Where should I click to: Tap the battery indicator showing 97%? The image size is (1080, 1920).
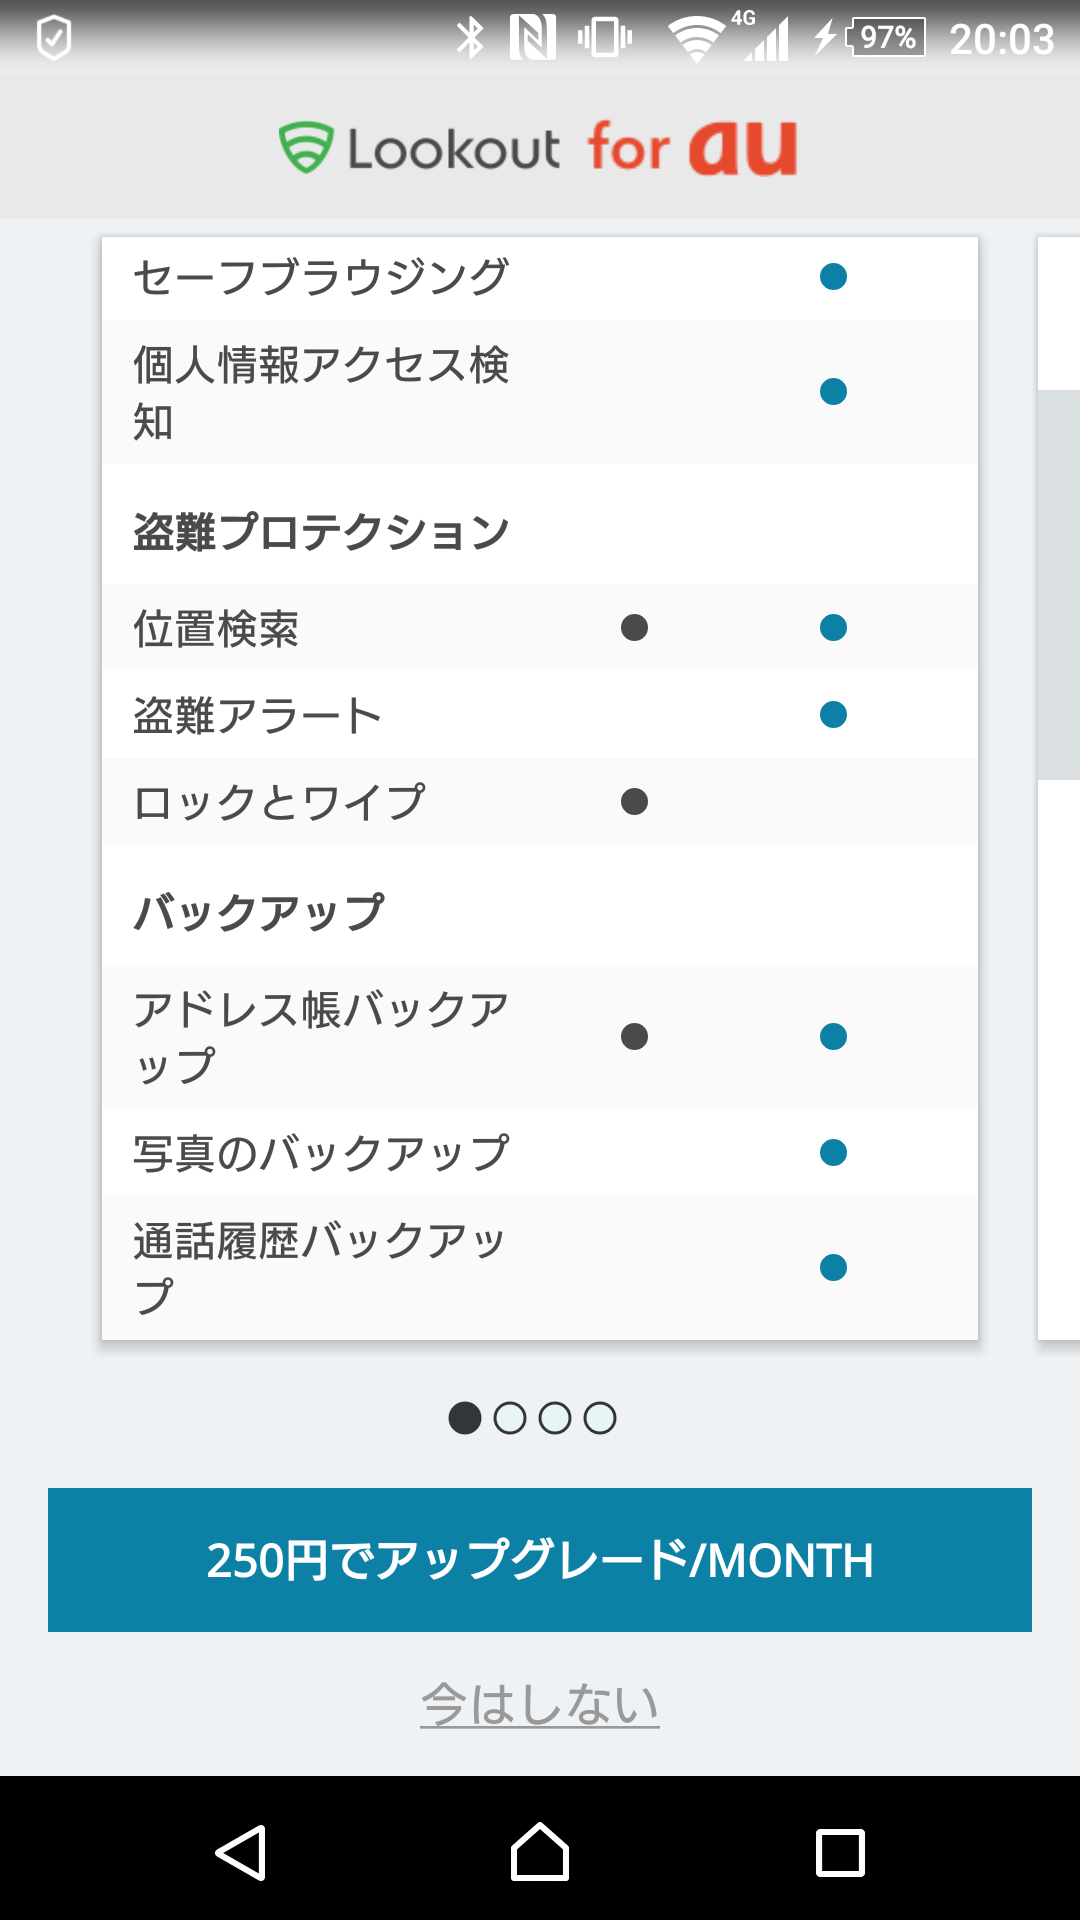886,39
